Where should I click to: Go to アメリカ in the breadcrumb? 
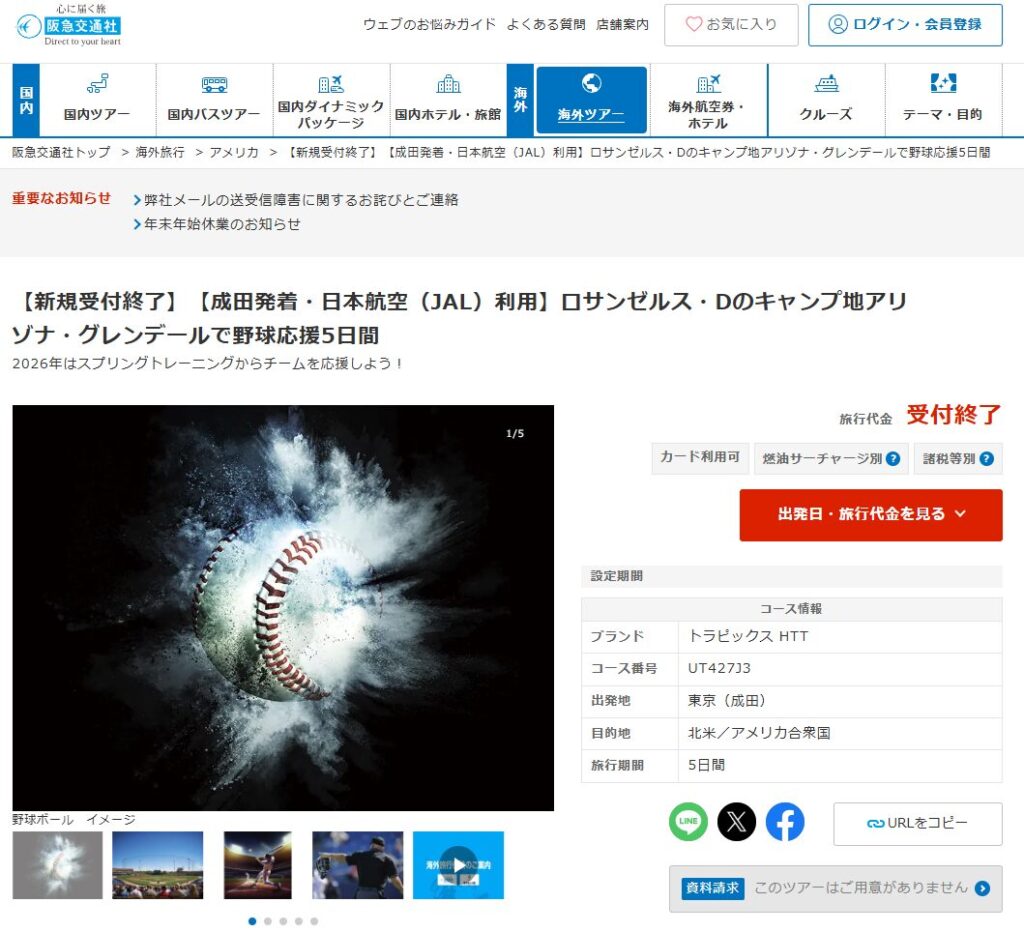234,152
